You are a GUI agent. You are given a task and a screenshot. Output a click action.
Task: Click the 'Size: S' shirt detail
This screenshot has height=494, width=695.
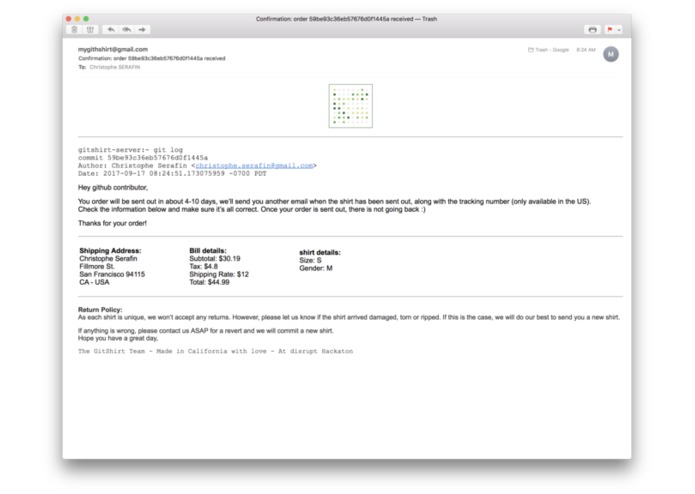310,261
